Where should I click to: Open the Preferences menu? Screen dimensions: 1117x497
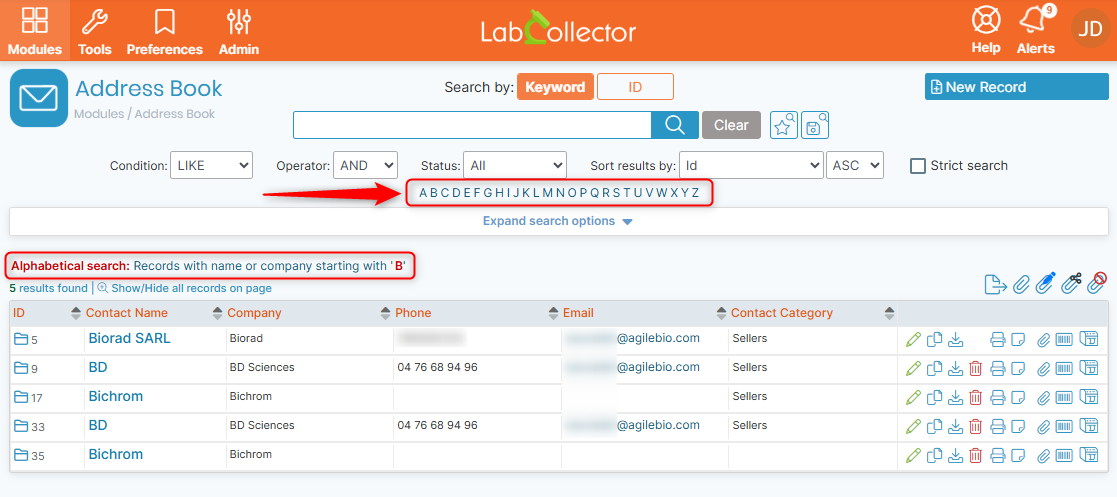[x=165, y=31]
